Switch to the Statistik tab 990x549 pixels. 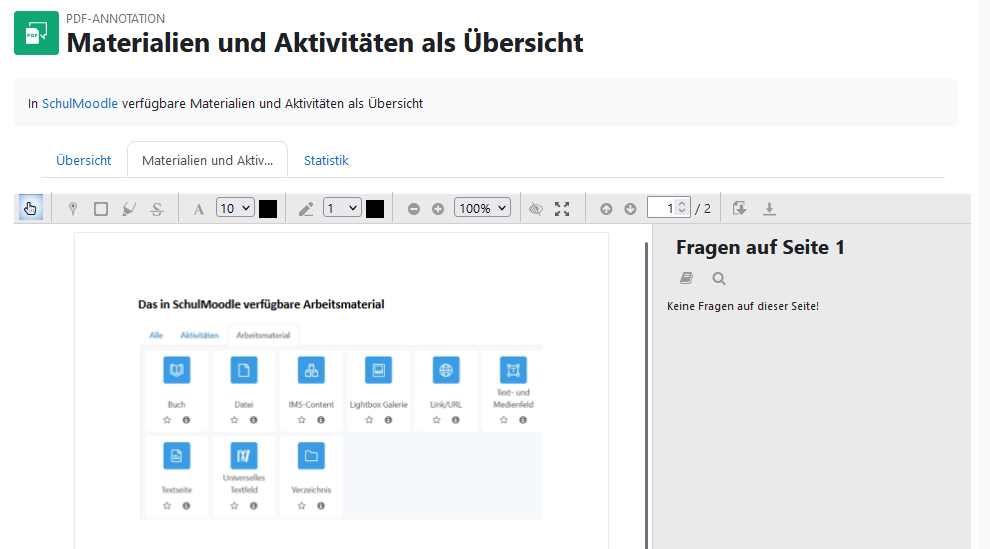tap(326, 160)
